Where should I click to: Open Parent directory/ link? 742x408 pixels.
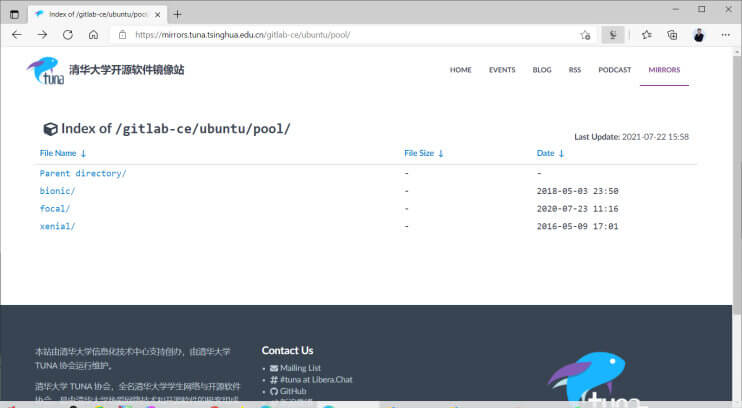[x=83, y=173]
